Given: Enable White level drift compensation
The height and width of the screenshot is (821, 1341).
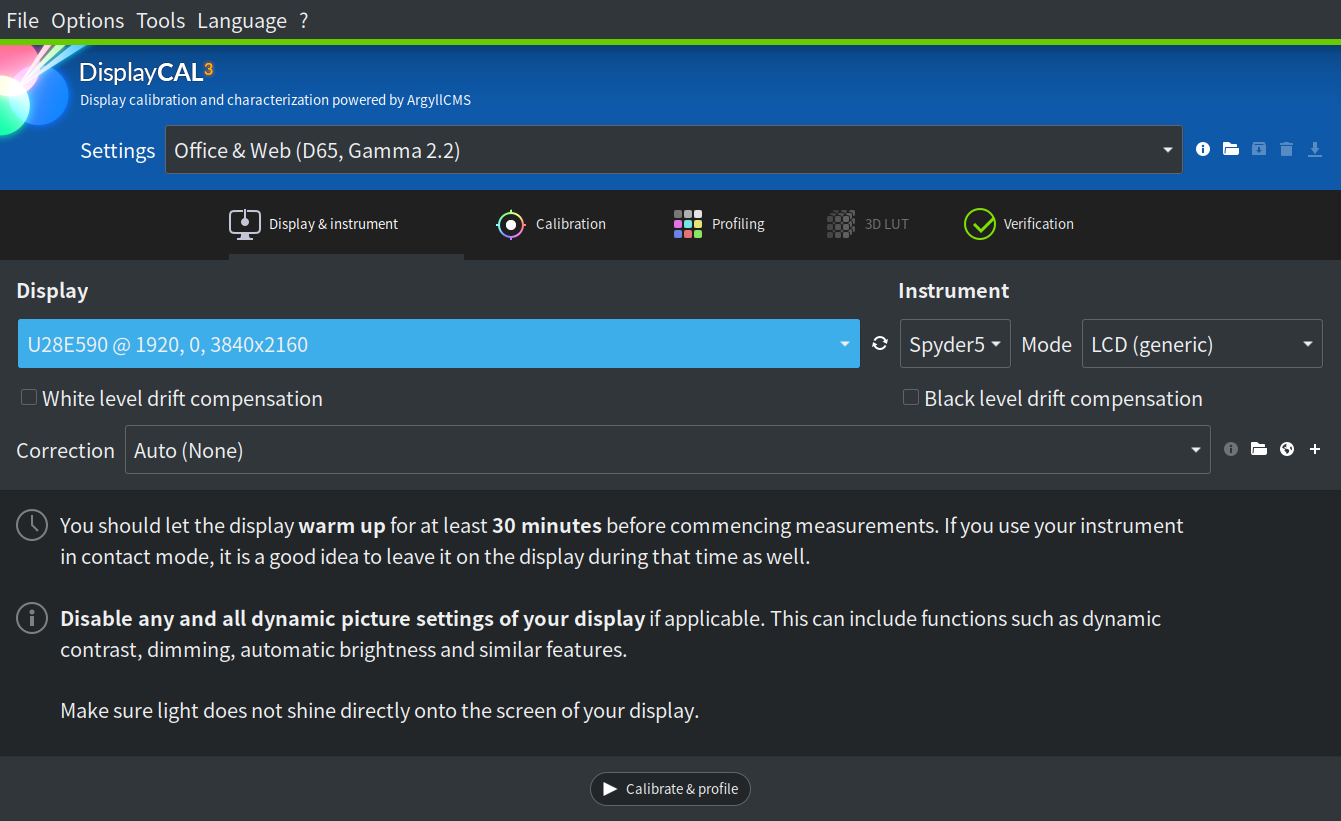Looking at the screenshot, I should point(29,397).
